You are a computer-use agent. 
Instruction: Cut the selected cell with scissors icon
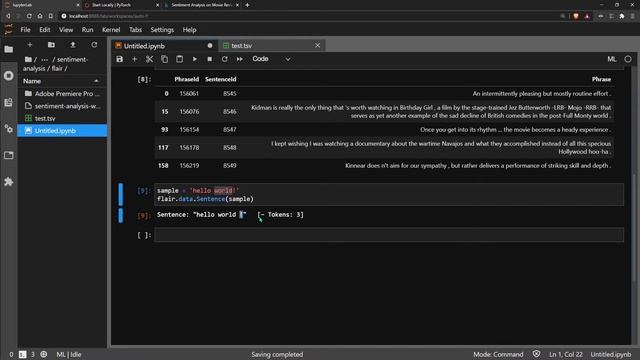tap(149, 59)
